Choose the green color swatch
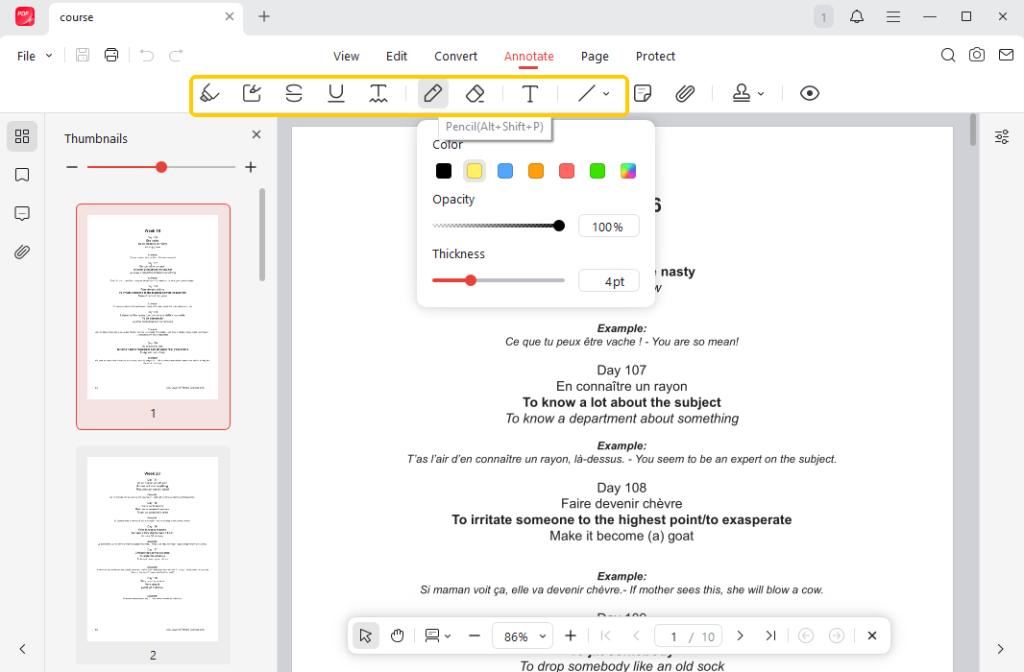Screen dimensions: 1024x672 [x=598, y=171]
